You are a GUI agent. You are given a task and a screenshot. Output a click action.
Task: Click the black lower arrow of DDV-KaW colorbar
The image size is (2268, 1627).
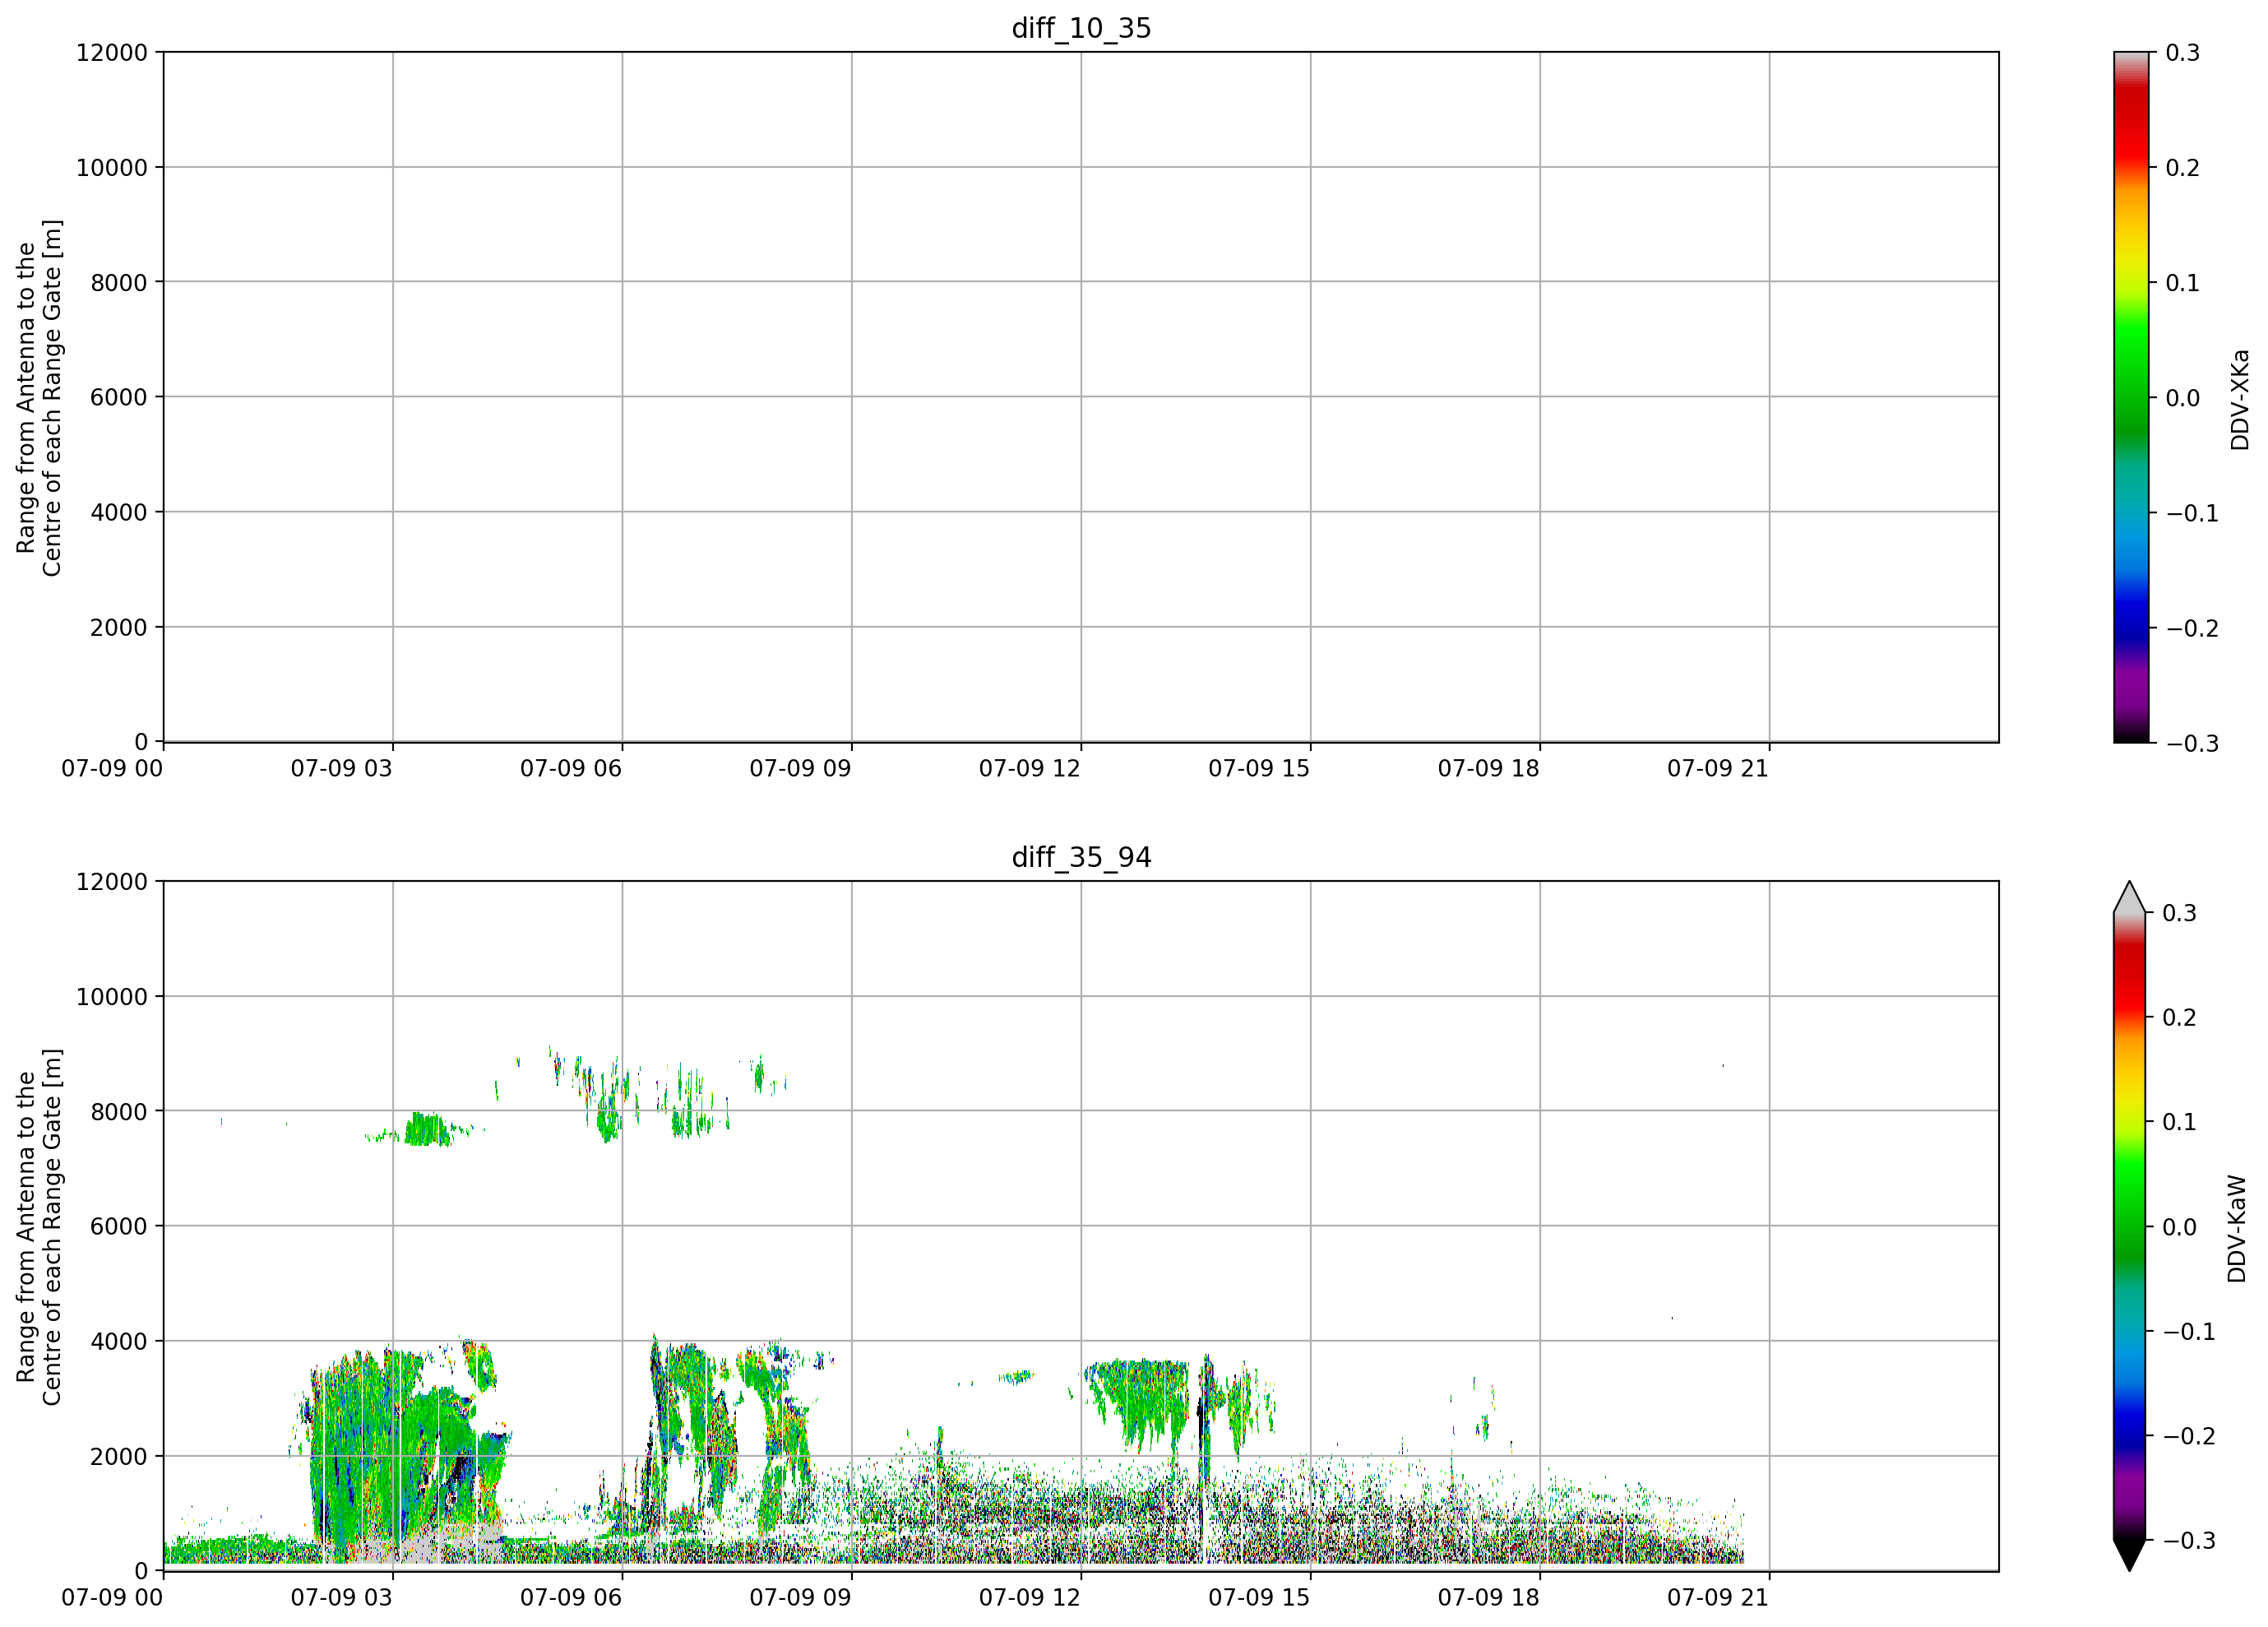click(x=2129, y=1555)
